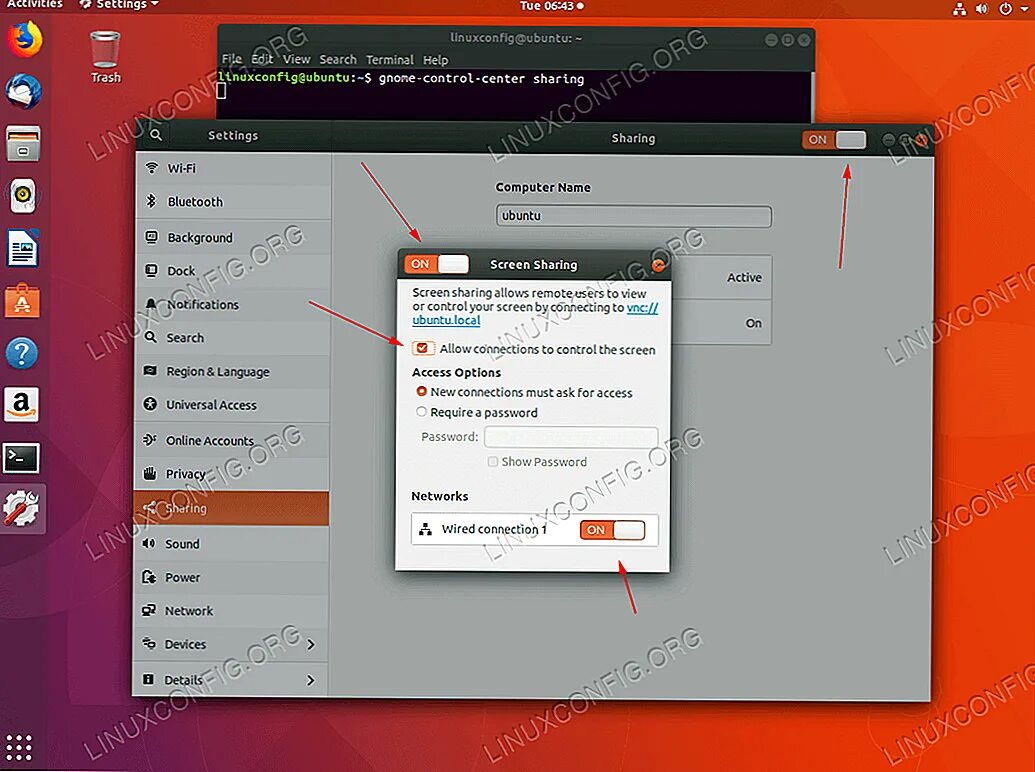
Task: Uncheck Allow connections to control the screen
Action: tap(422, 348)
